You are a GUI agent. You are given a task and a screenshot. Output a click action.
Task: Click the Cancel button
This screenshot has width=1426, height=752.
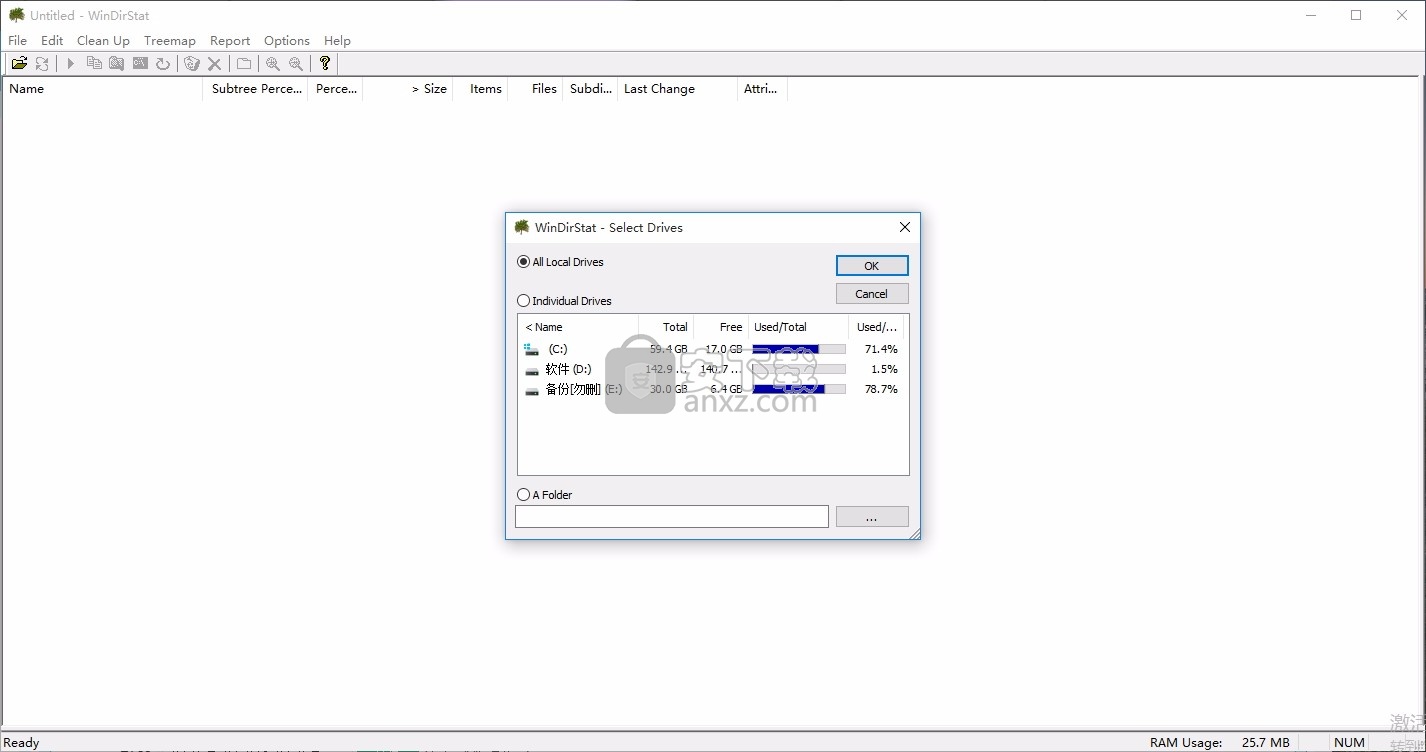pyautogui.click(x=872, y=294)
